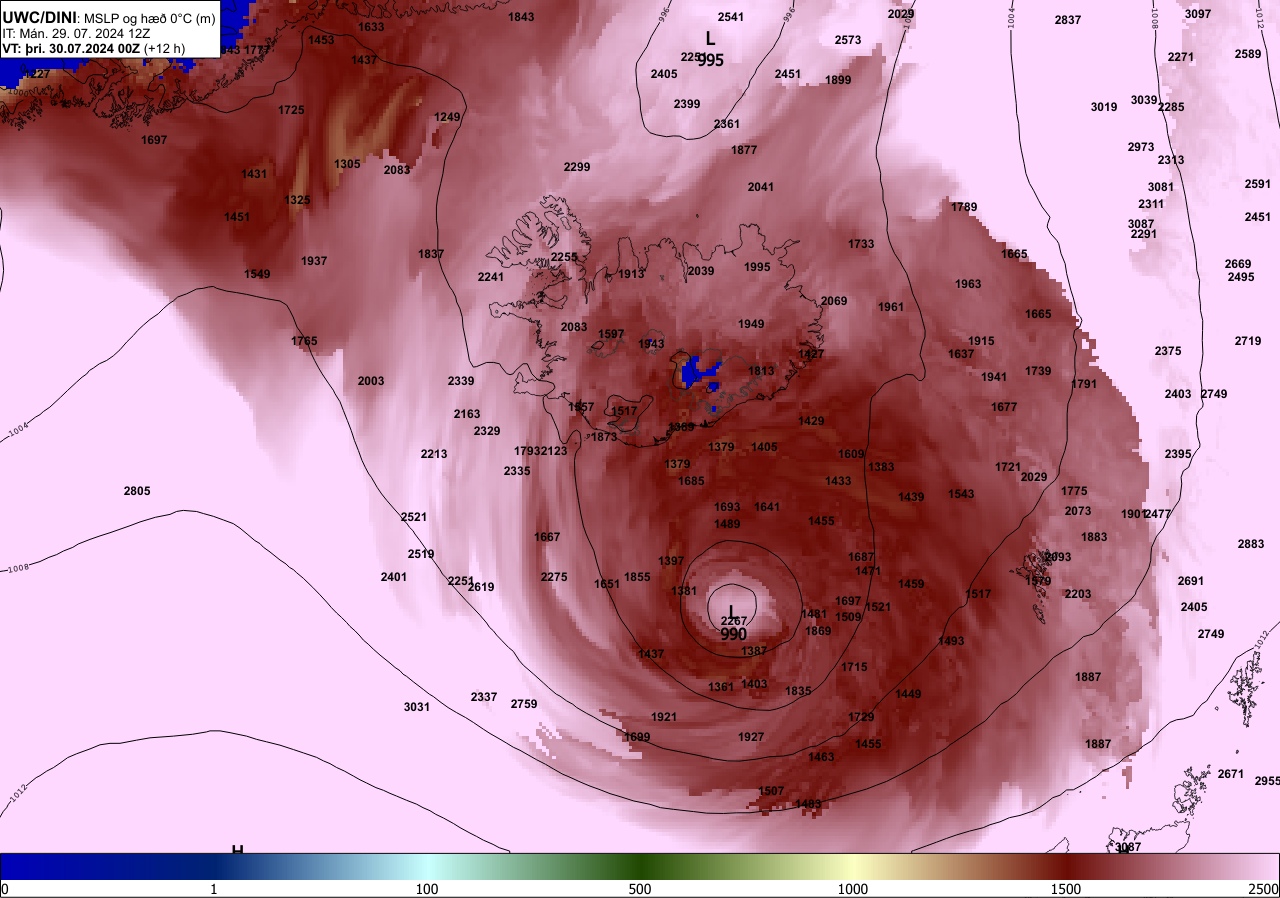Click the height value 1361

(x=721, y=687)
